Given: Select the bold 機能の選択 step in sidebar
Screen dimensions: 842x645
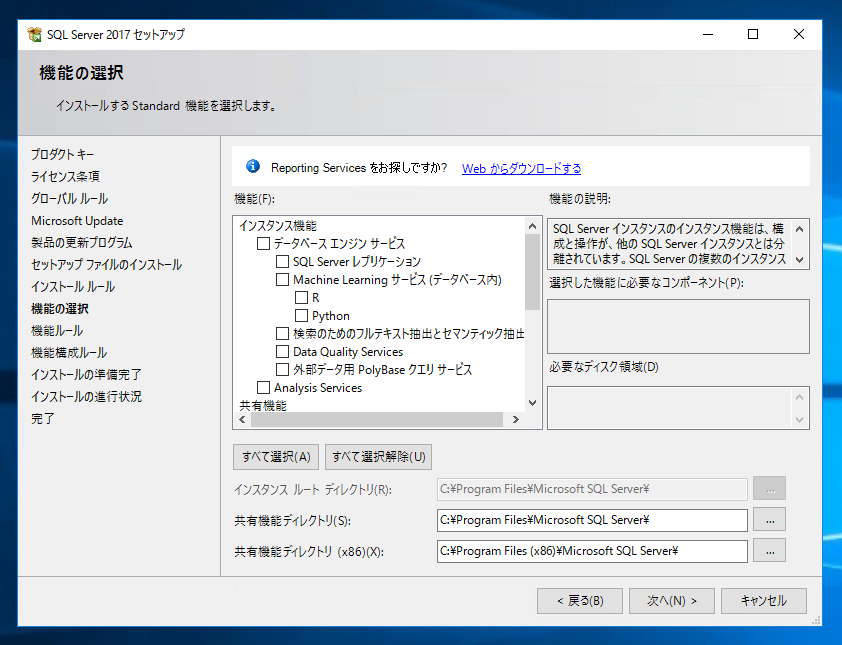Looking at the screenshot, I should pyautogui.click(x=60, y=309).
